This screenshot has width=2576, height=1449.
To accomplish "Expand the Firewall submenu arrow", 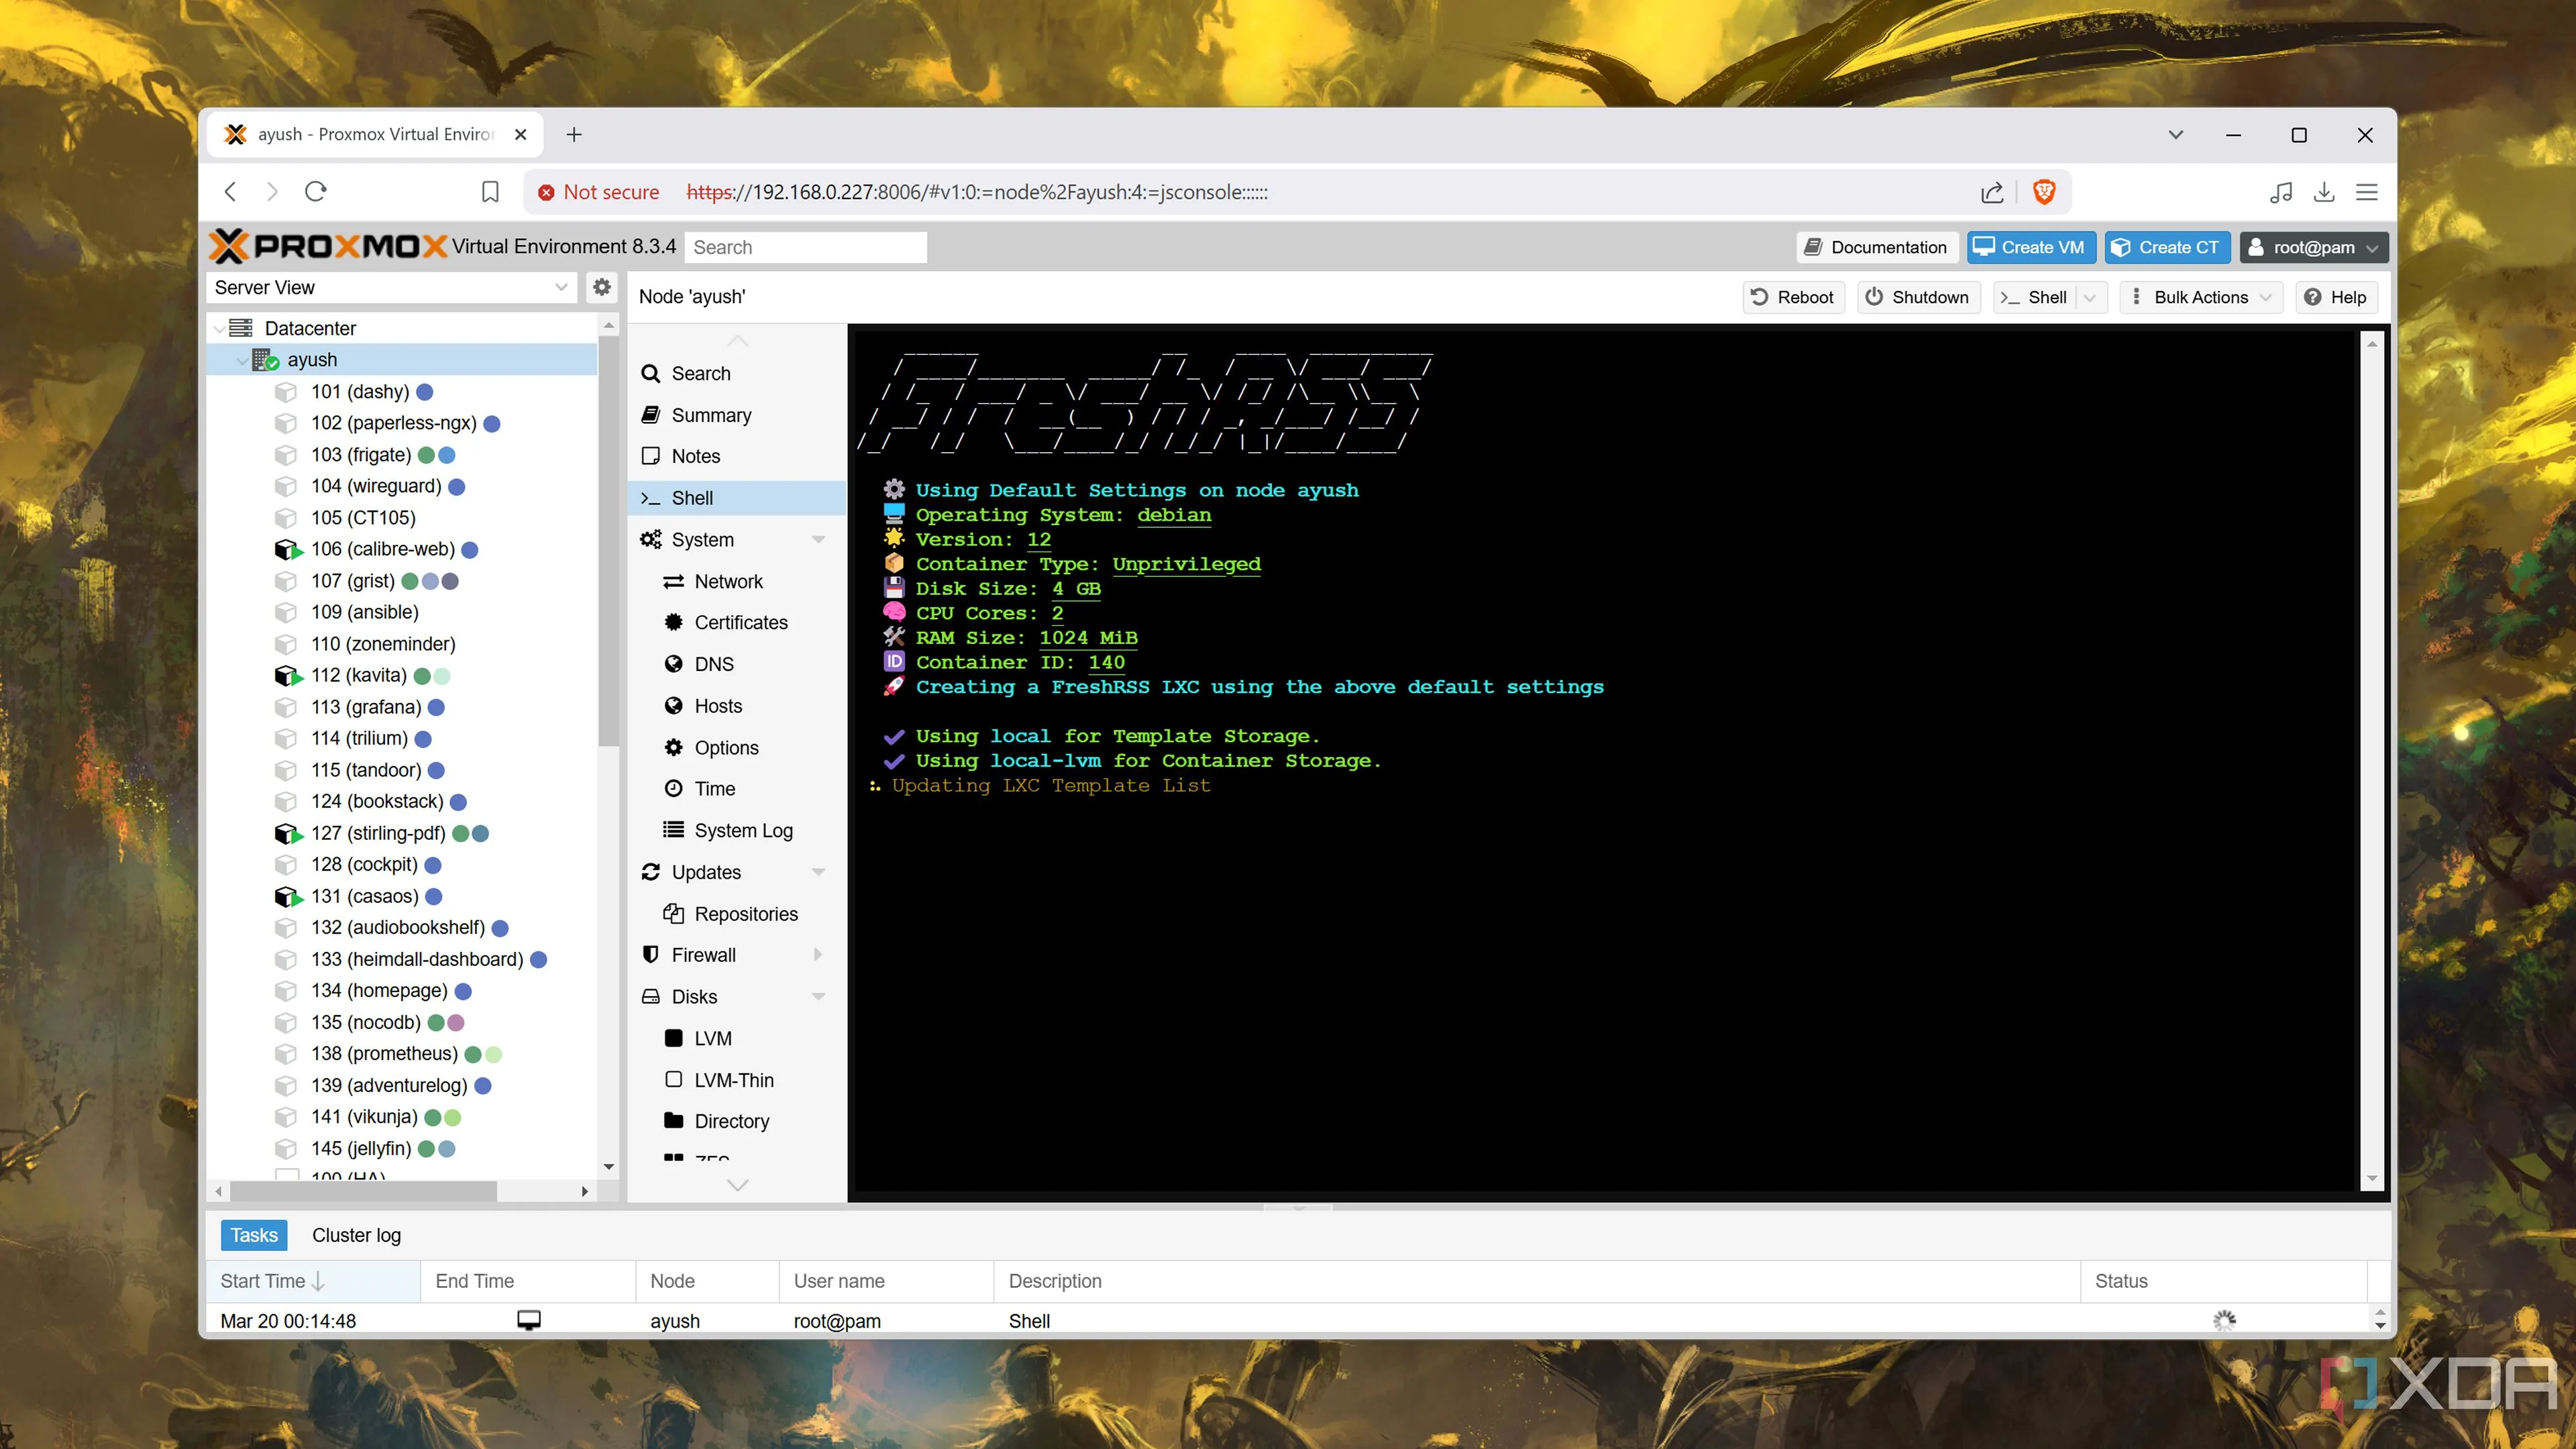I will click(818, 955).
